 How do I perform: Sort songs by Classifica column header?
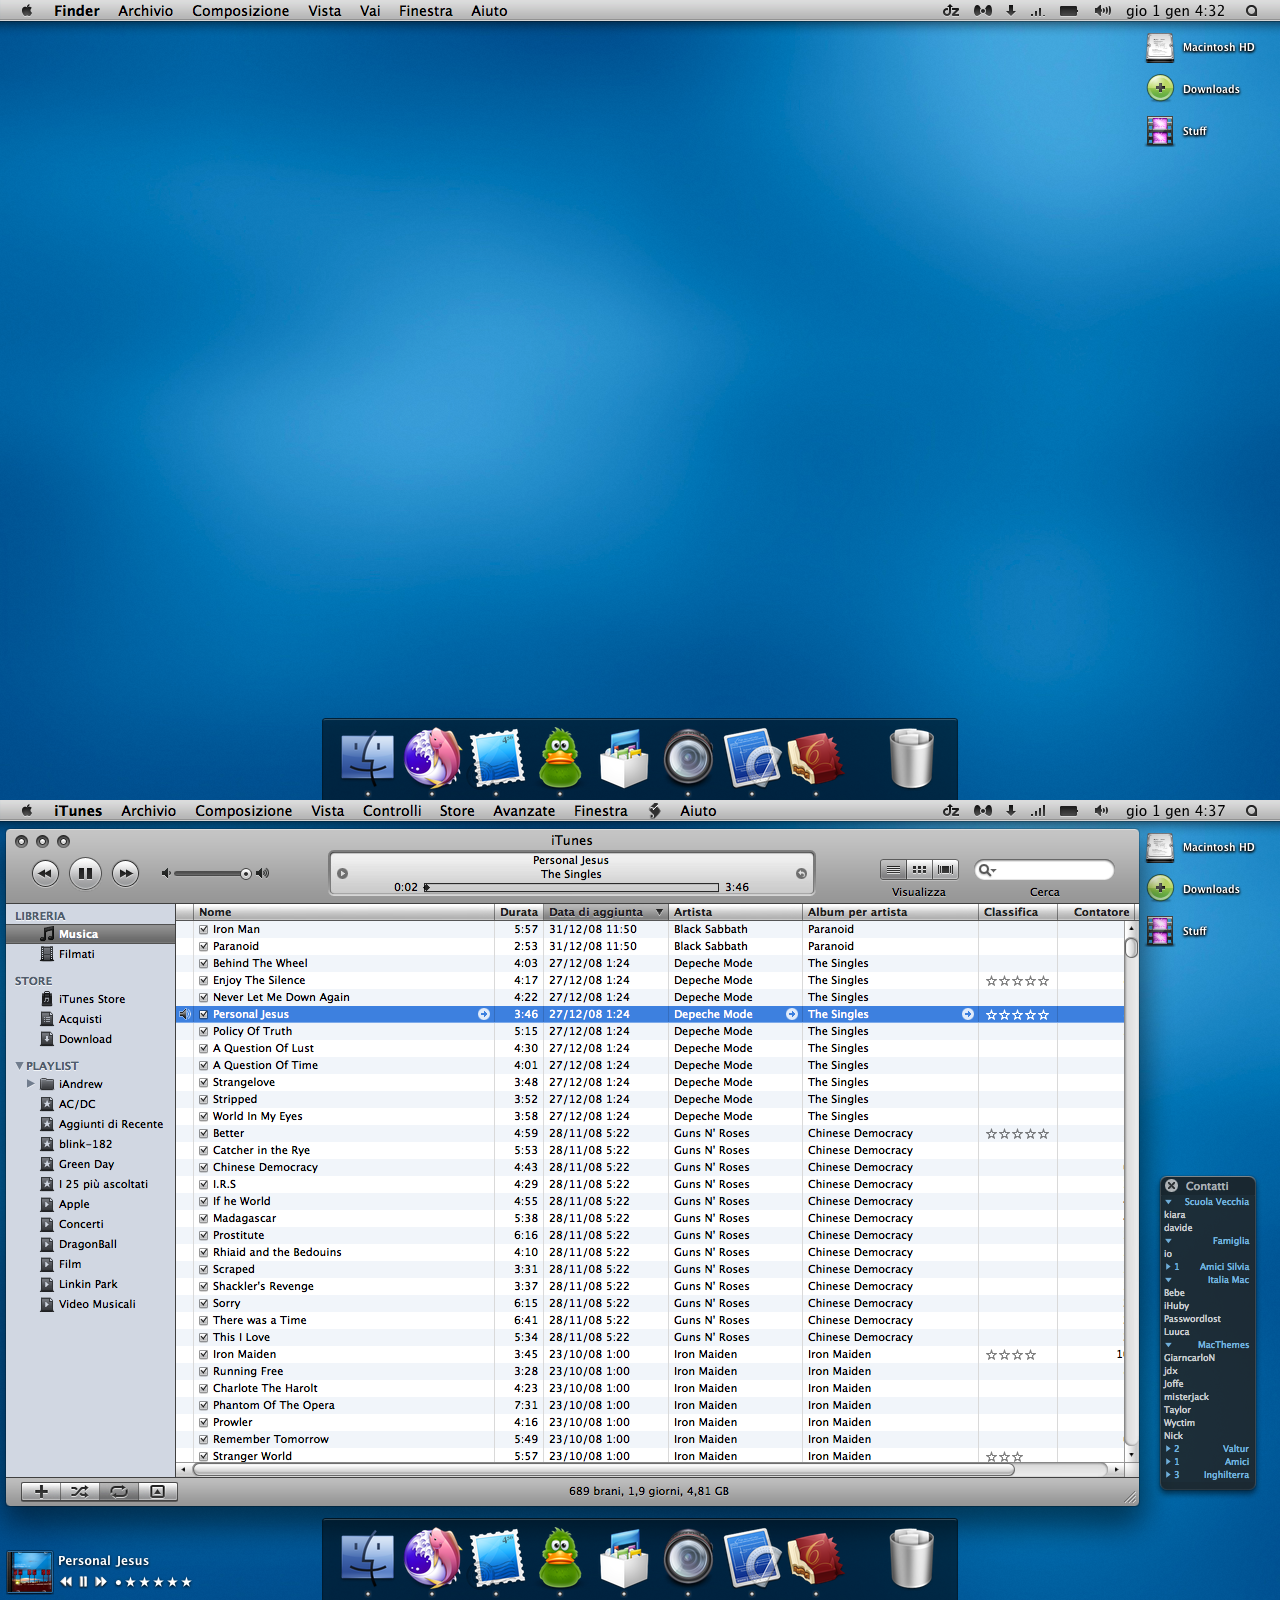(1018, 912)
